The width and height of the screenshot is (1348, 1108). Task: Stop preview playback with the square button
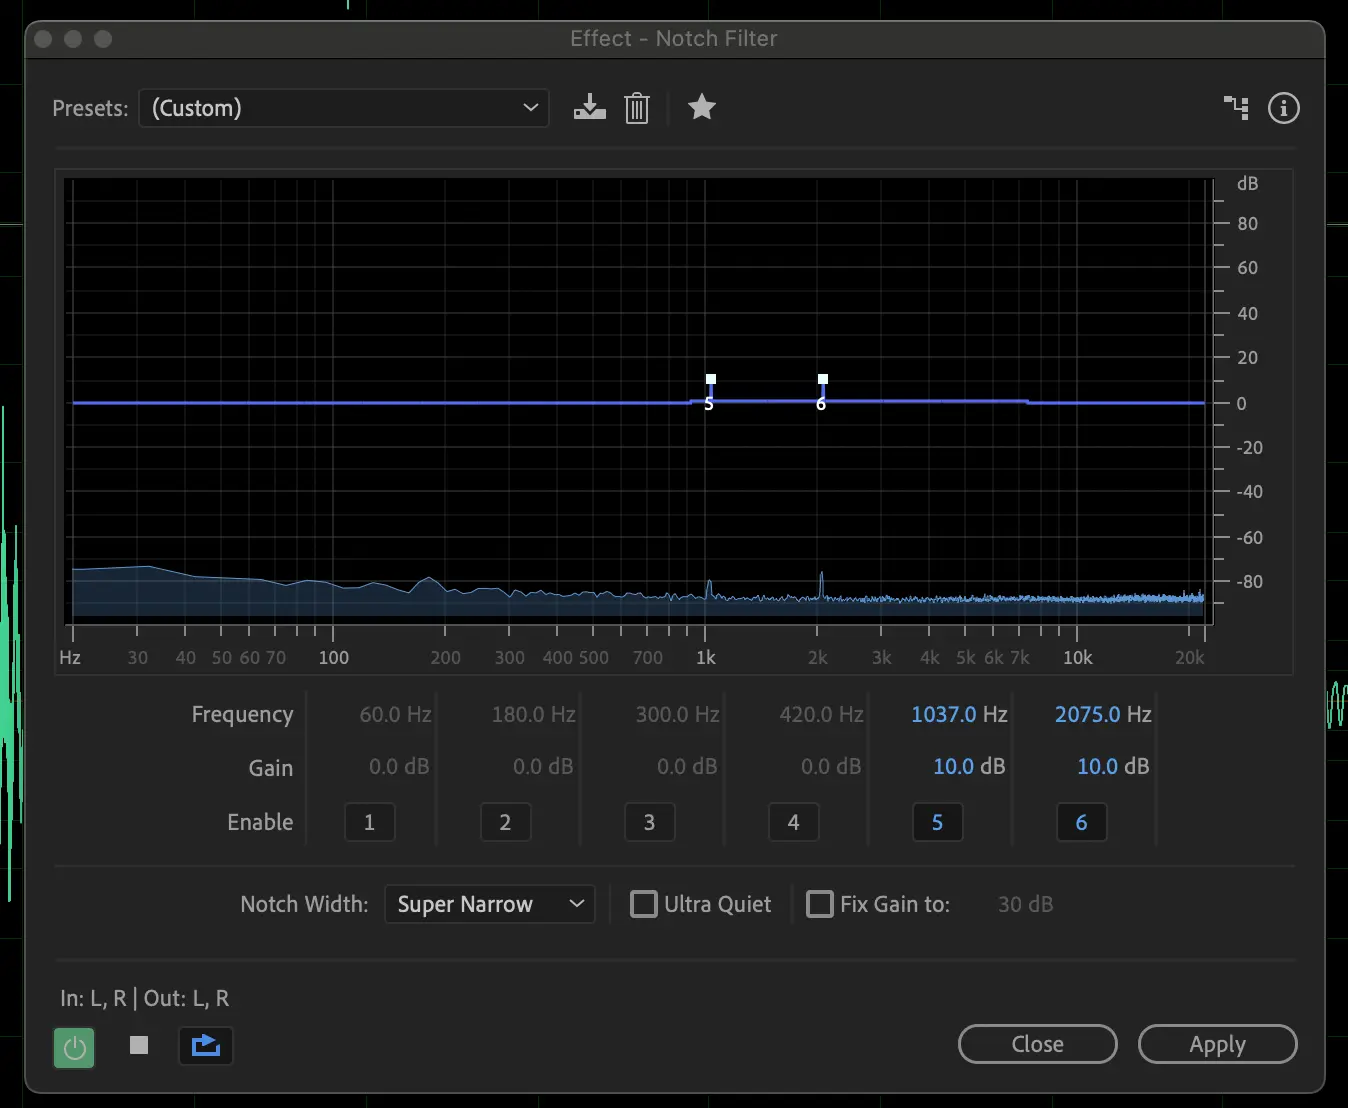139,1045
